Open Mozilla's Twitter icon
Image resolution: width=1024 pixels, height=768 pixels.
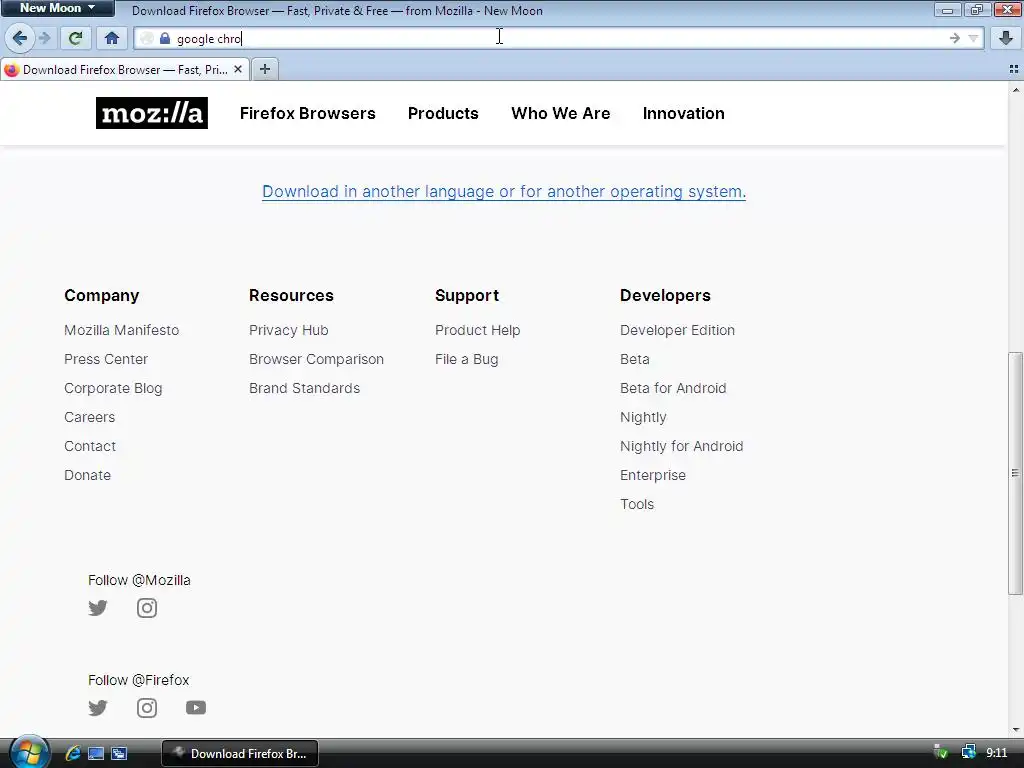tap(98, 608)
